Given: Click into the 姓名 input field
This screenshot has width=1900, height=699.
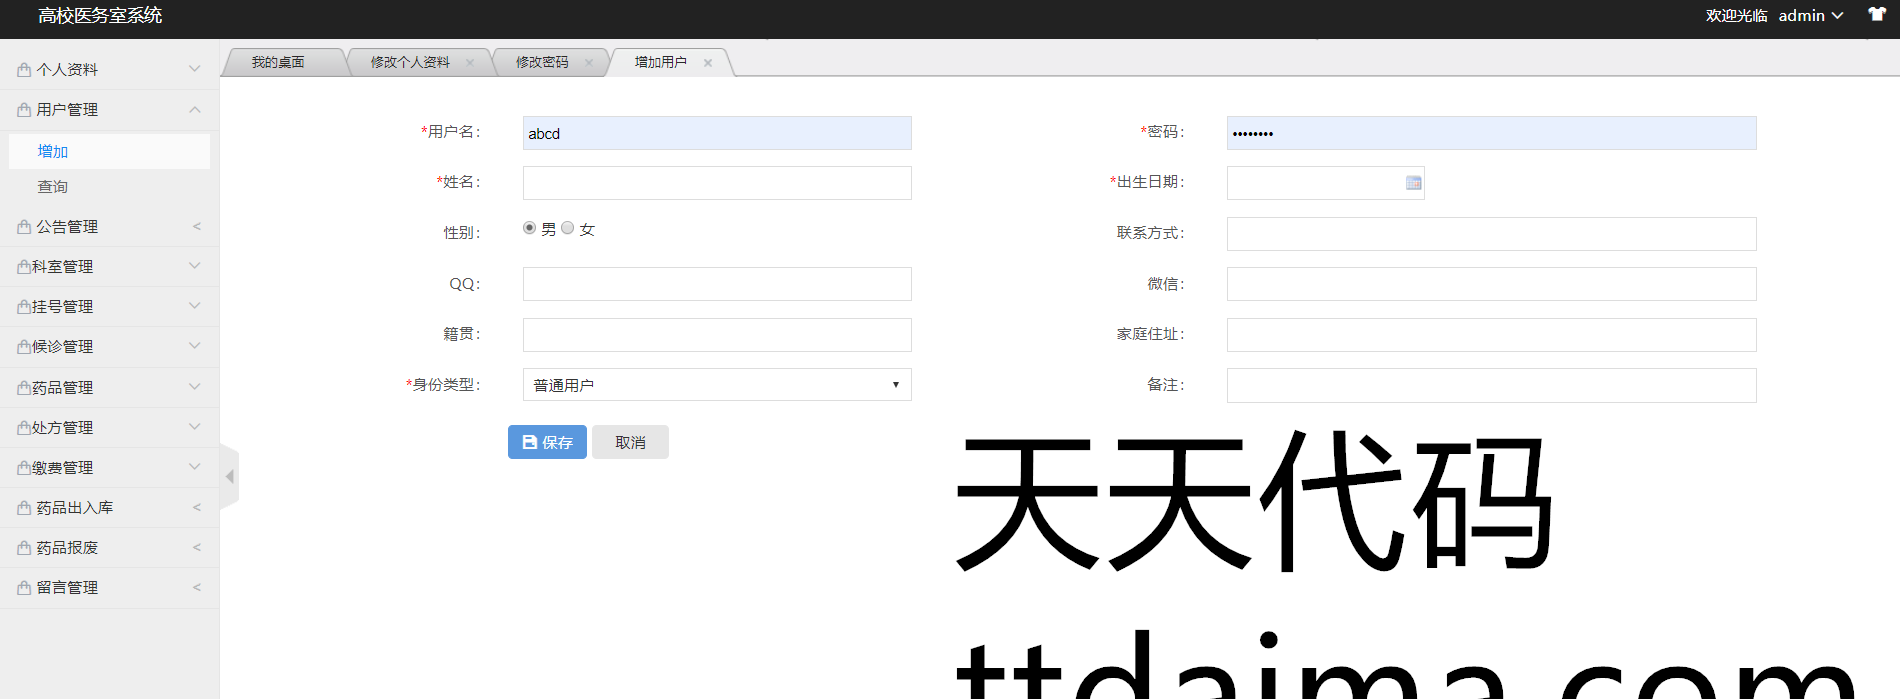Looking at the screenshot, I should (716, 183).
